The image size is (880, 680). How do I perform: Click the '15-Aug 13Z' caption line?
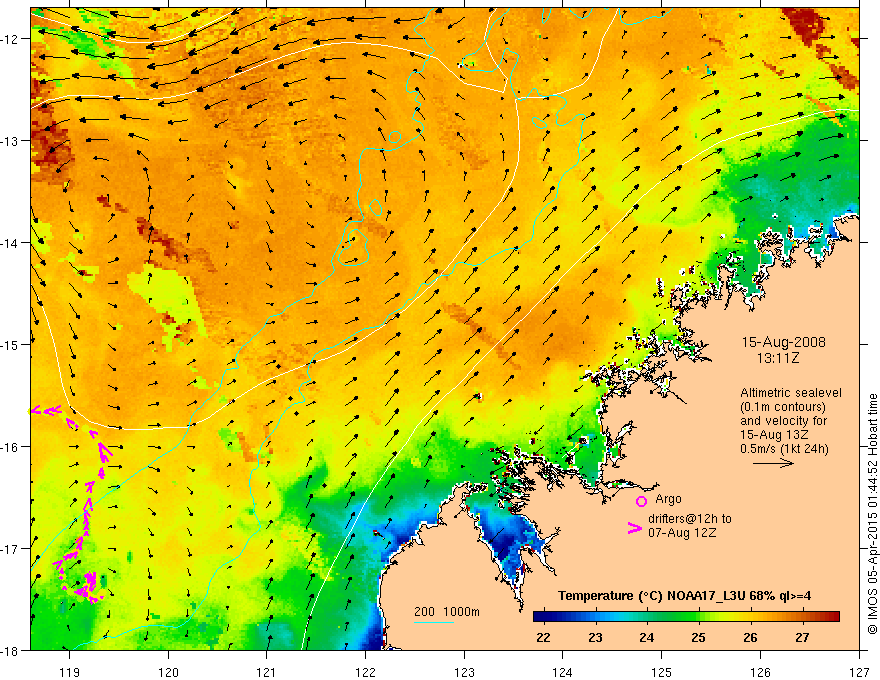pos(774,435)
